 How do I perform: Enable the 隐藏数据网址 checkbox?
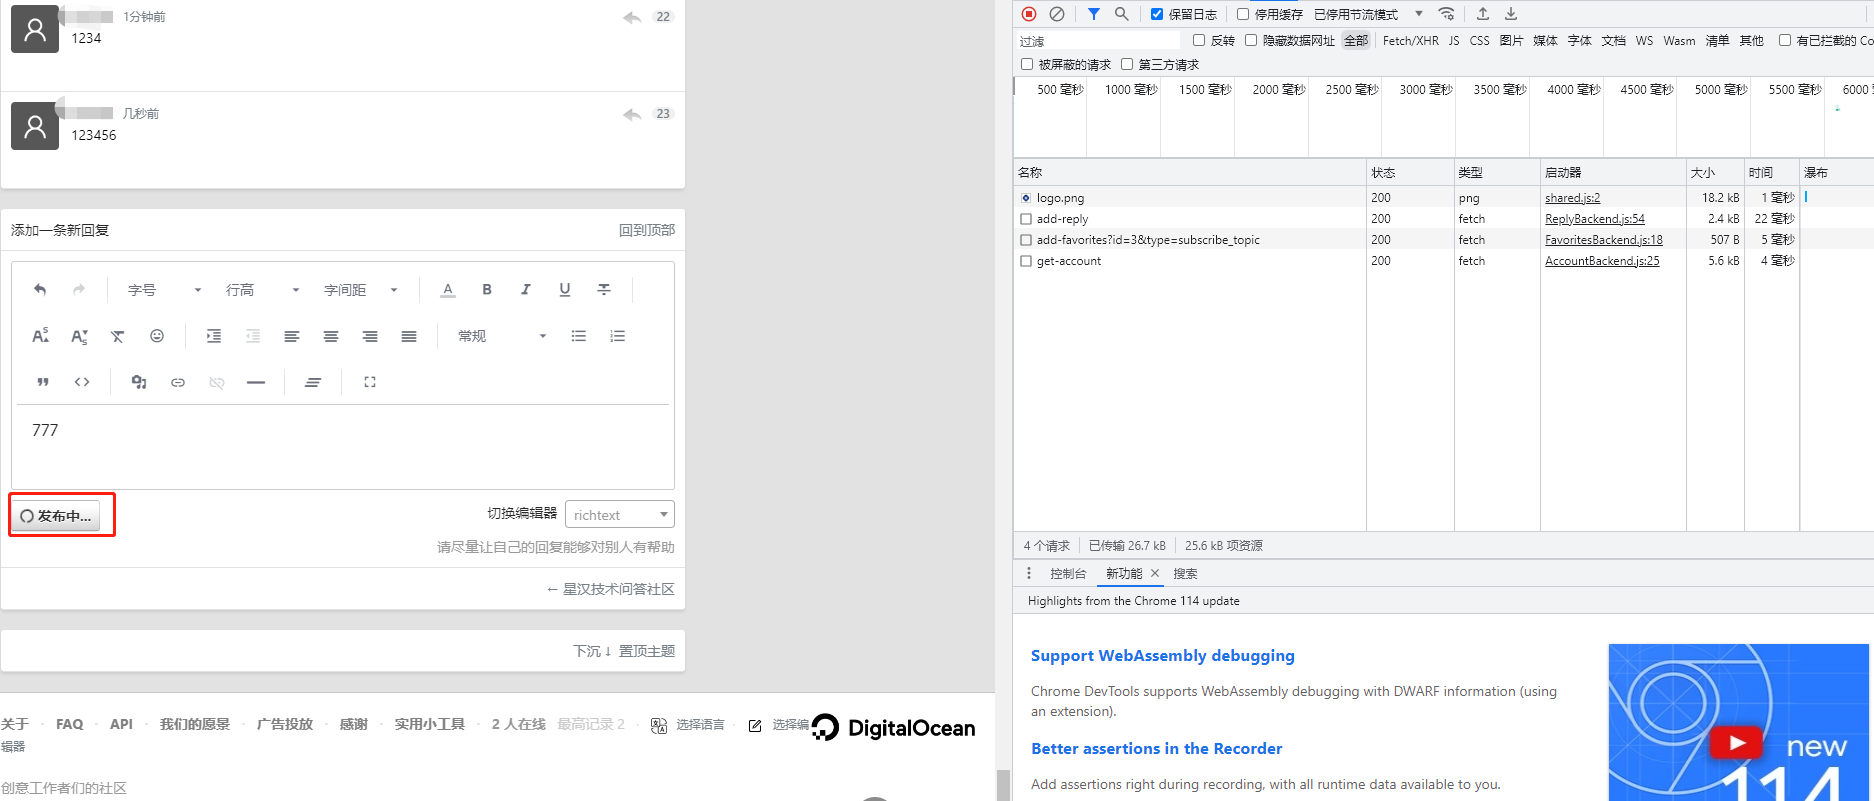tap(1251, 40)
